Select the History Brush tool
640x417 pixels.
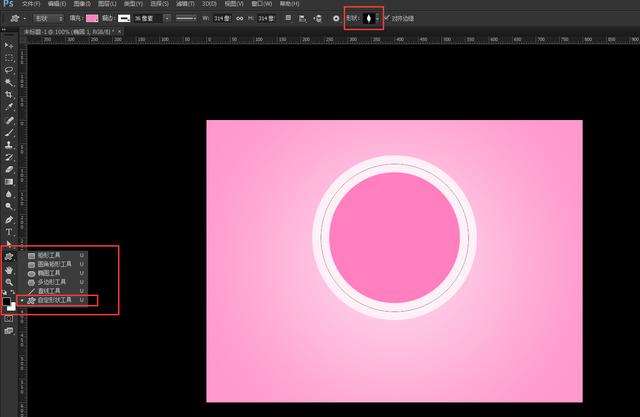(x=9, y=157)
